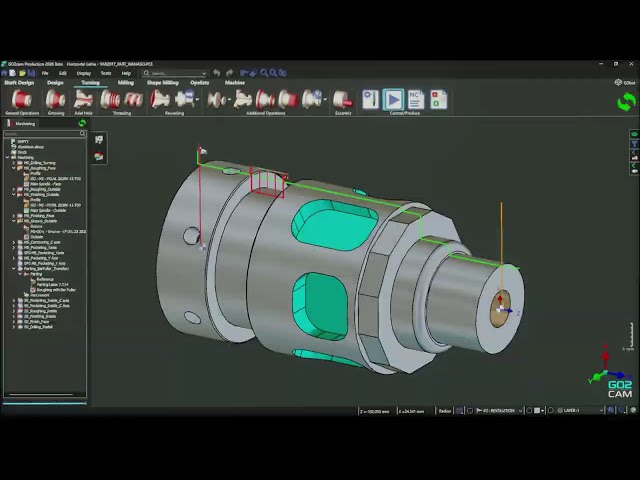Viewport: 640px width, 480px height.
Task: Open the machining settings tool icon
Action: pos(371,99)
